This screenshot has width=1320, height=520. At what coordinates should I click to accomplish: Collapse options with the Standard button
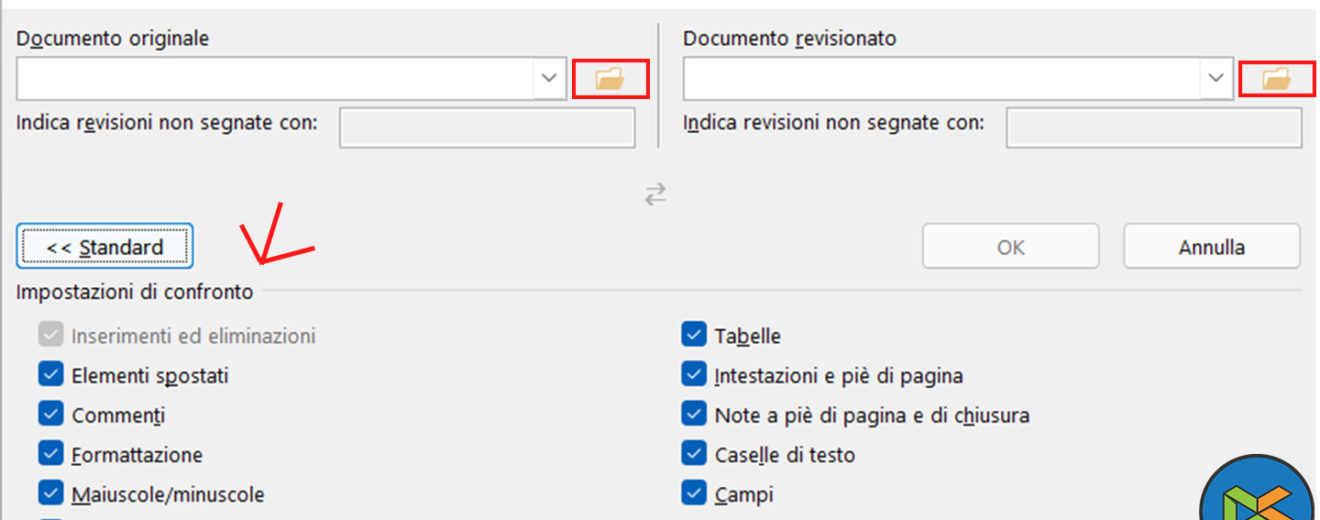[x=105, y=246]
